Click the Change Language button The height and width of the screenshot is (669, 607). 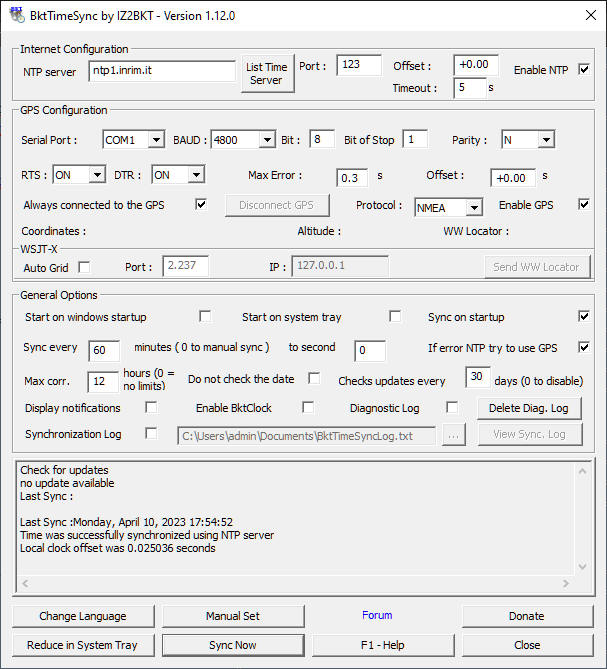(x=83, y=616)
